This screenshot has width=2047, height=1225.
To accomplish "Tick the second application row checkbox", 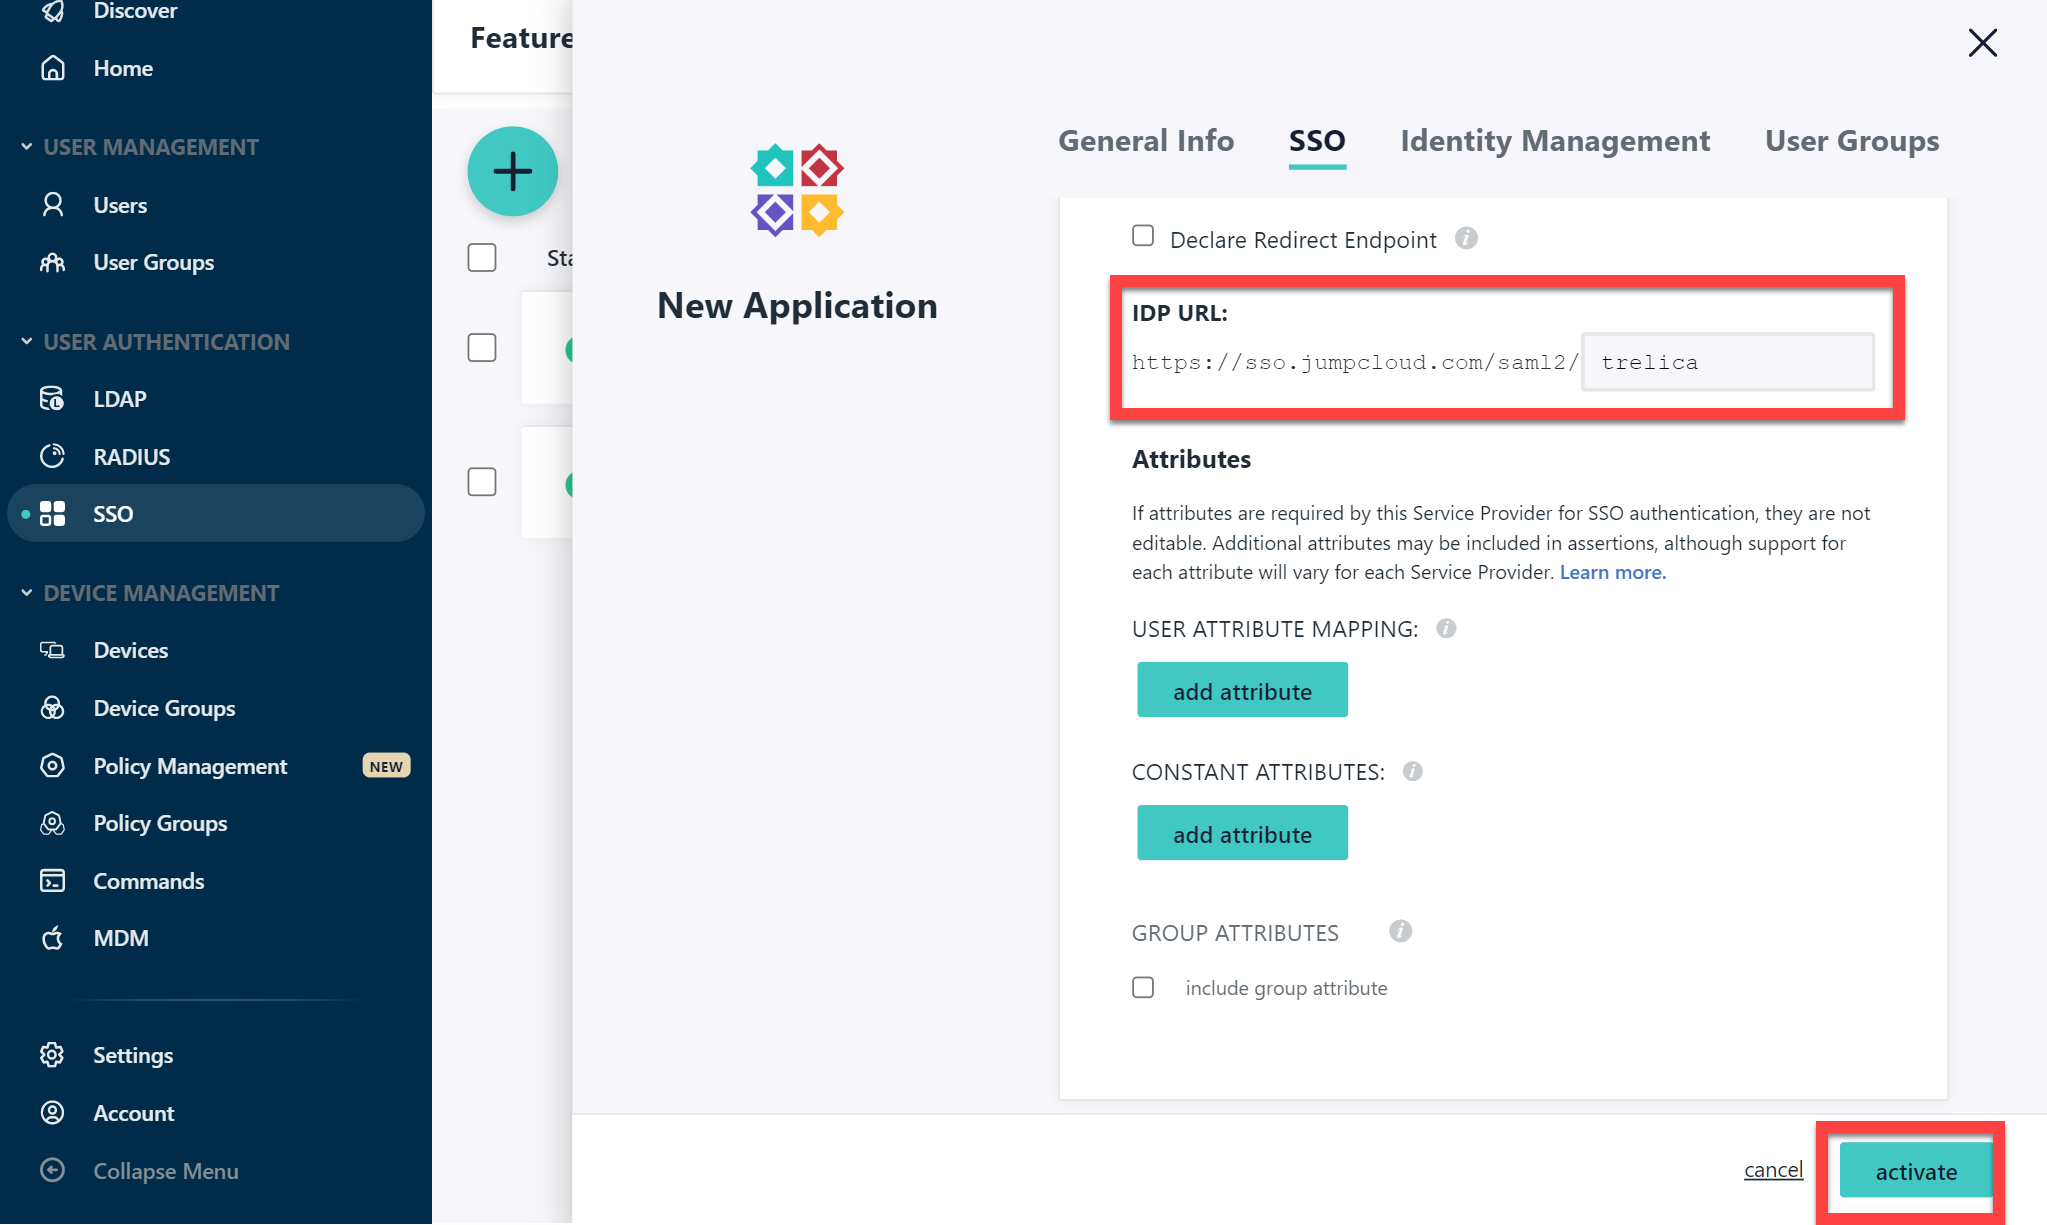I will click(x=482, y=482).
